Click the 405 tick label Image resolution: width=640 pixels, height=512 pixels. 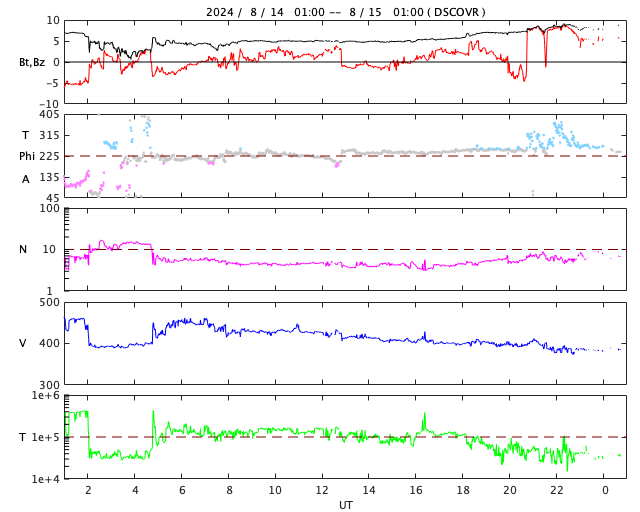click(x=49, y=114)
